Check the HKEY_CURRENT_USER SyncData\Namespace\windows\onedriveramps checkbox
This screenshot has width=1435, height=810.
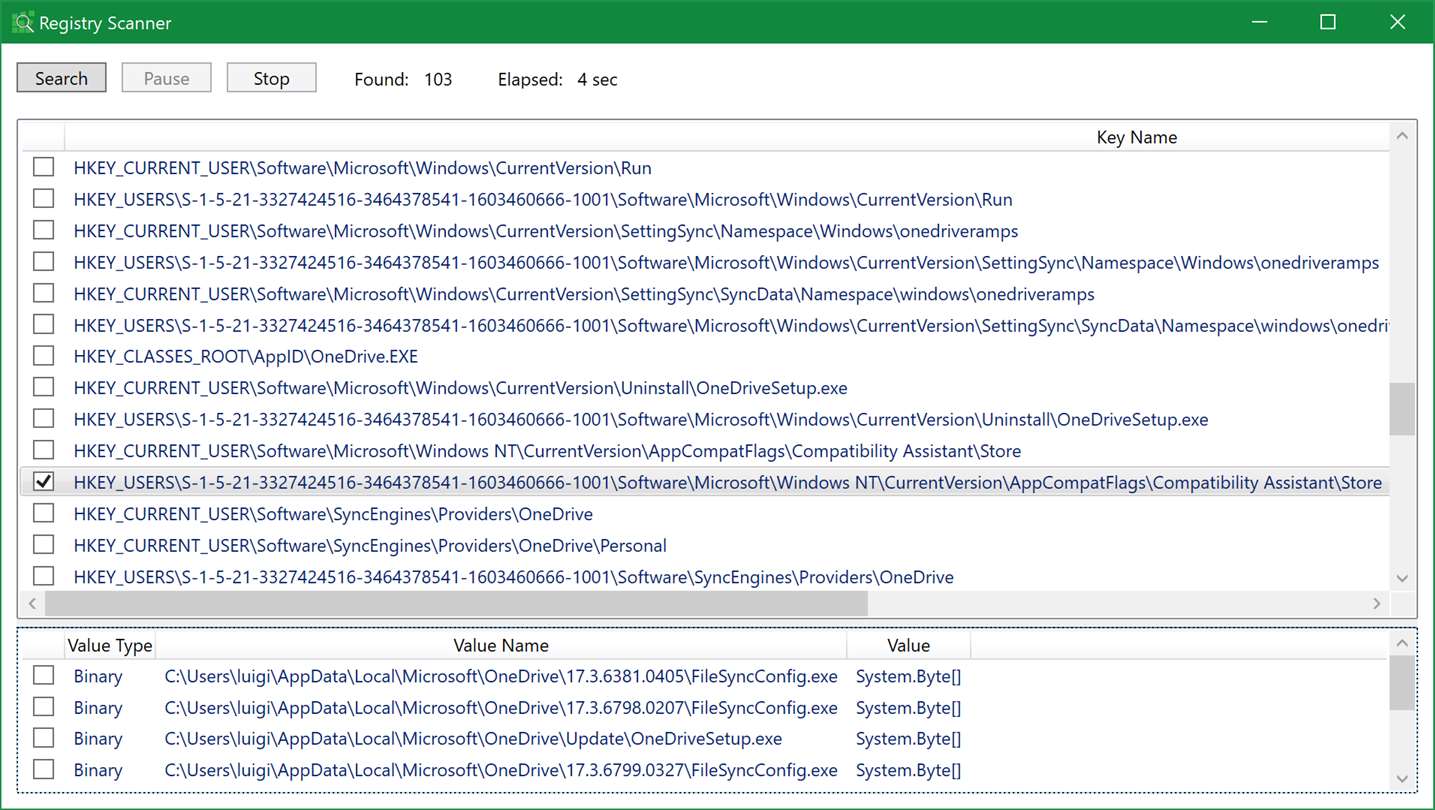pyautogui.click(x=43, y=293)
